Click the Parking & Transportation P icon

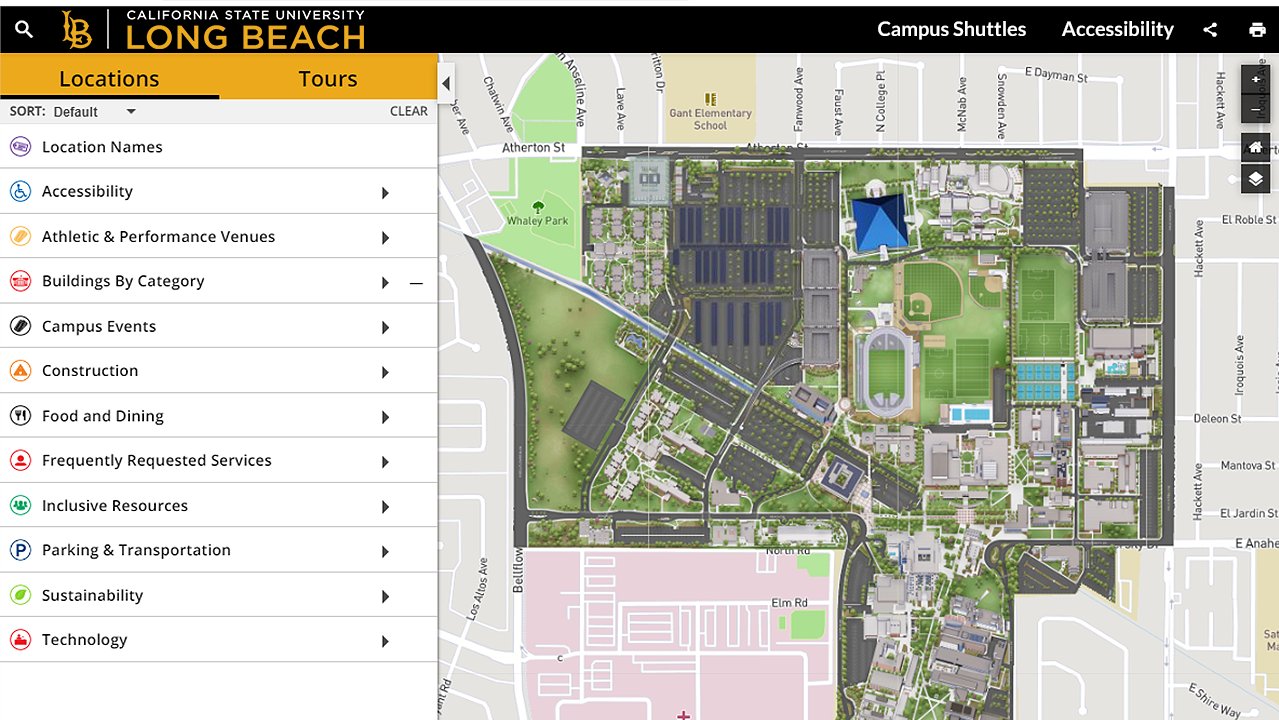[x=20, y=550]
